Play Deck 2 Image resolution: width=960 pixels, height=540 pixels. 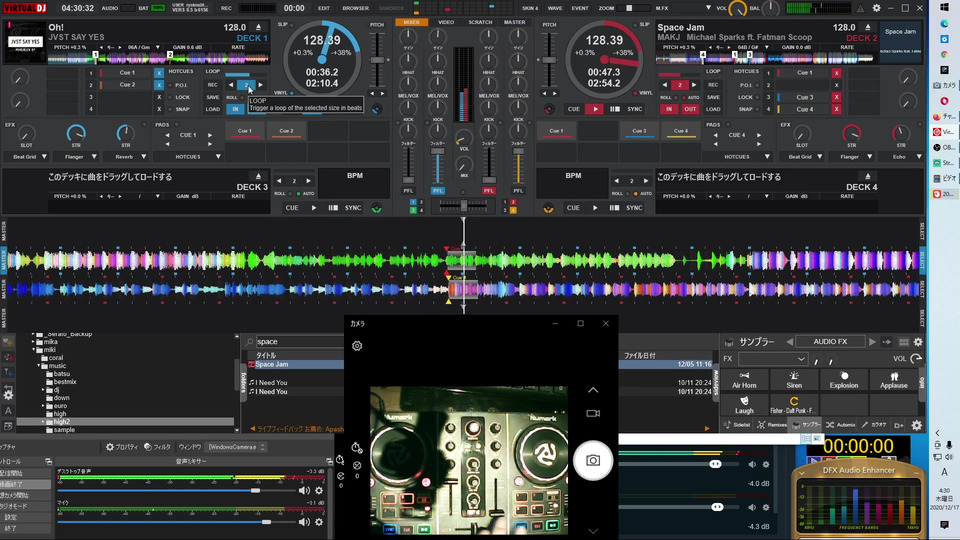point(594,109)
